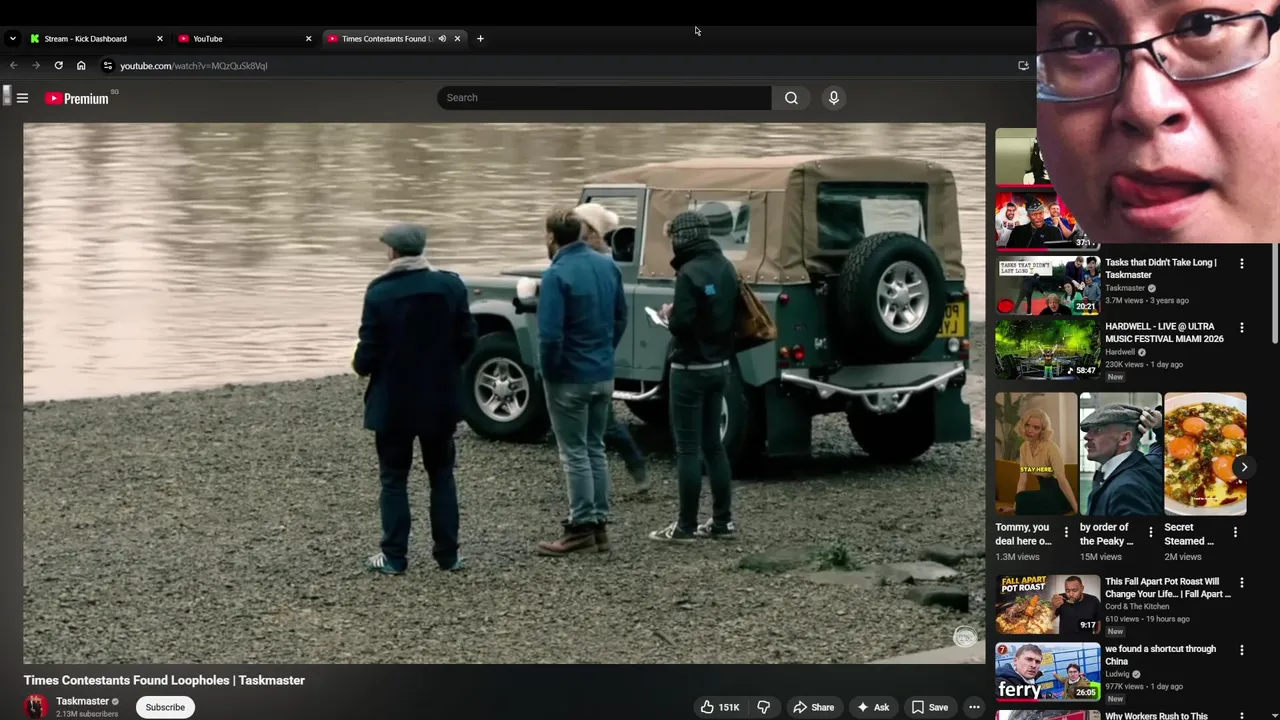This screenshot has width=1280, height=720.
Task: Open the Secret Steamed short
Action: pyautogui.click(x=1205, y=453)
